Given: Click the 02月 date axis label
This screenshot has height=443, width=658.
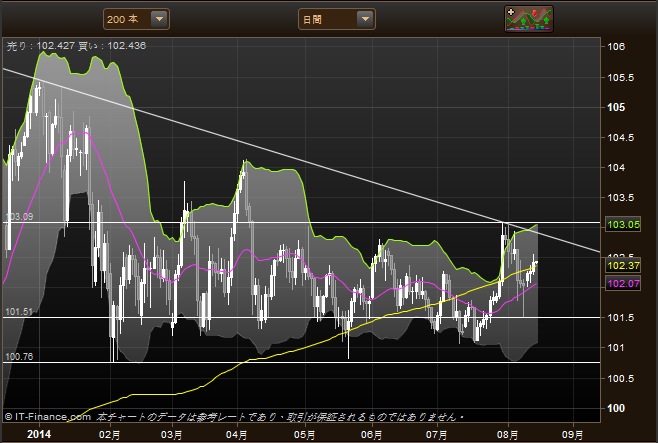Looking at the screenshot, I should point(110,435).
